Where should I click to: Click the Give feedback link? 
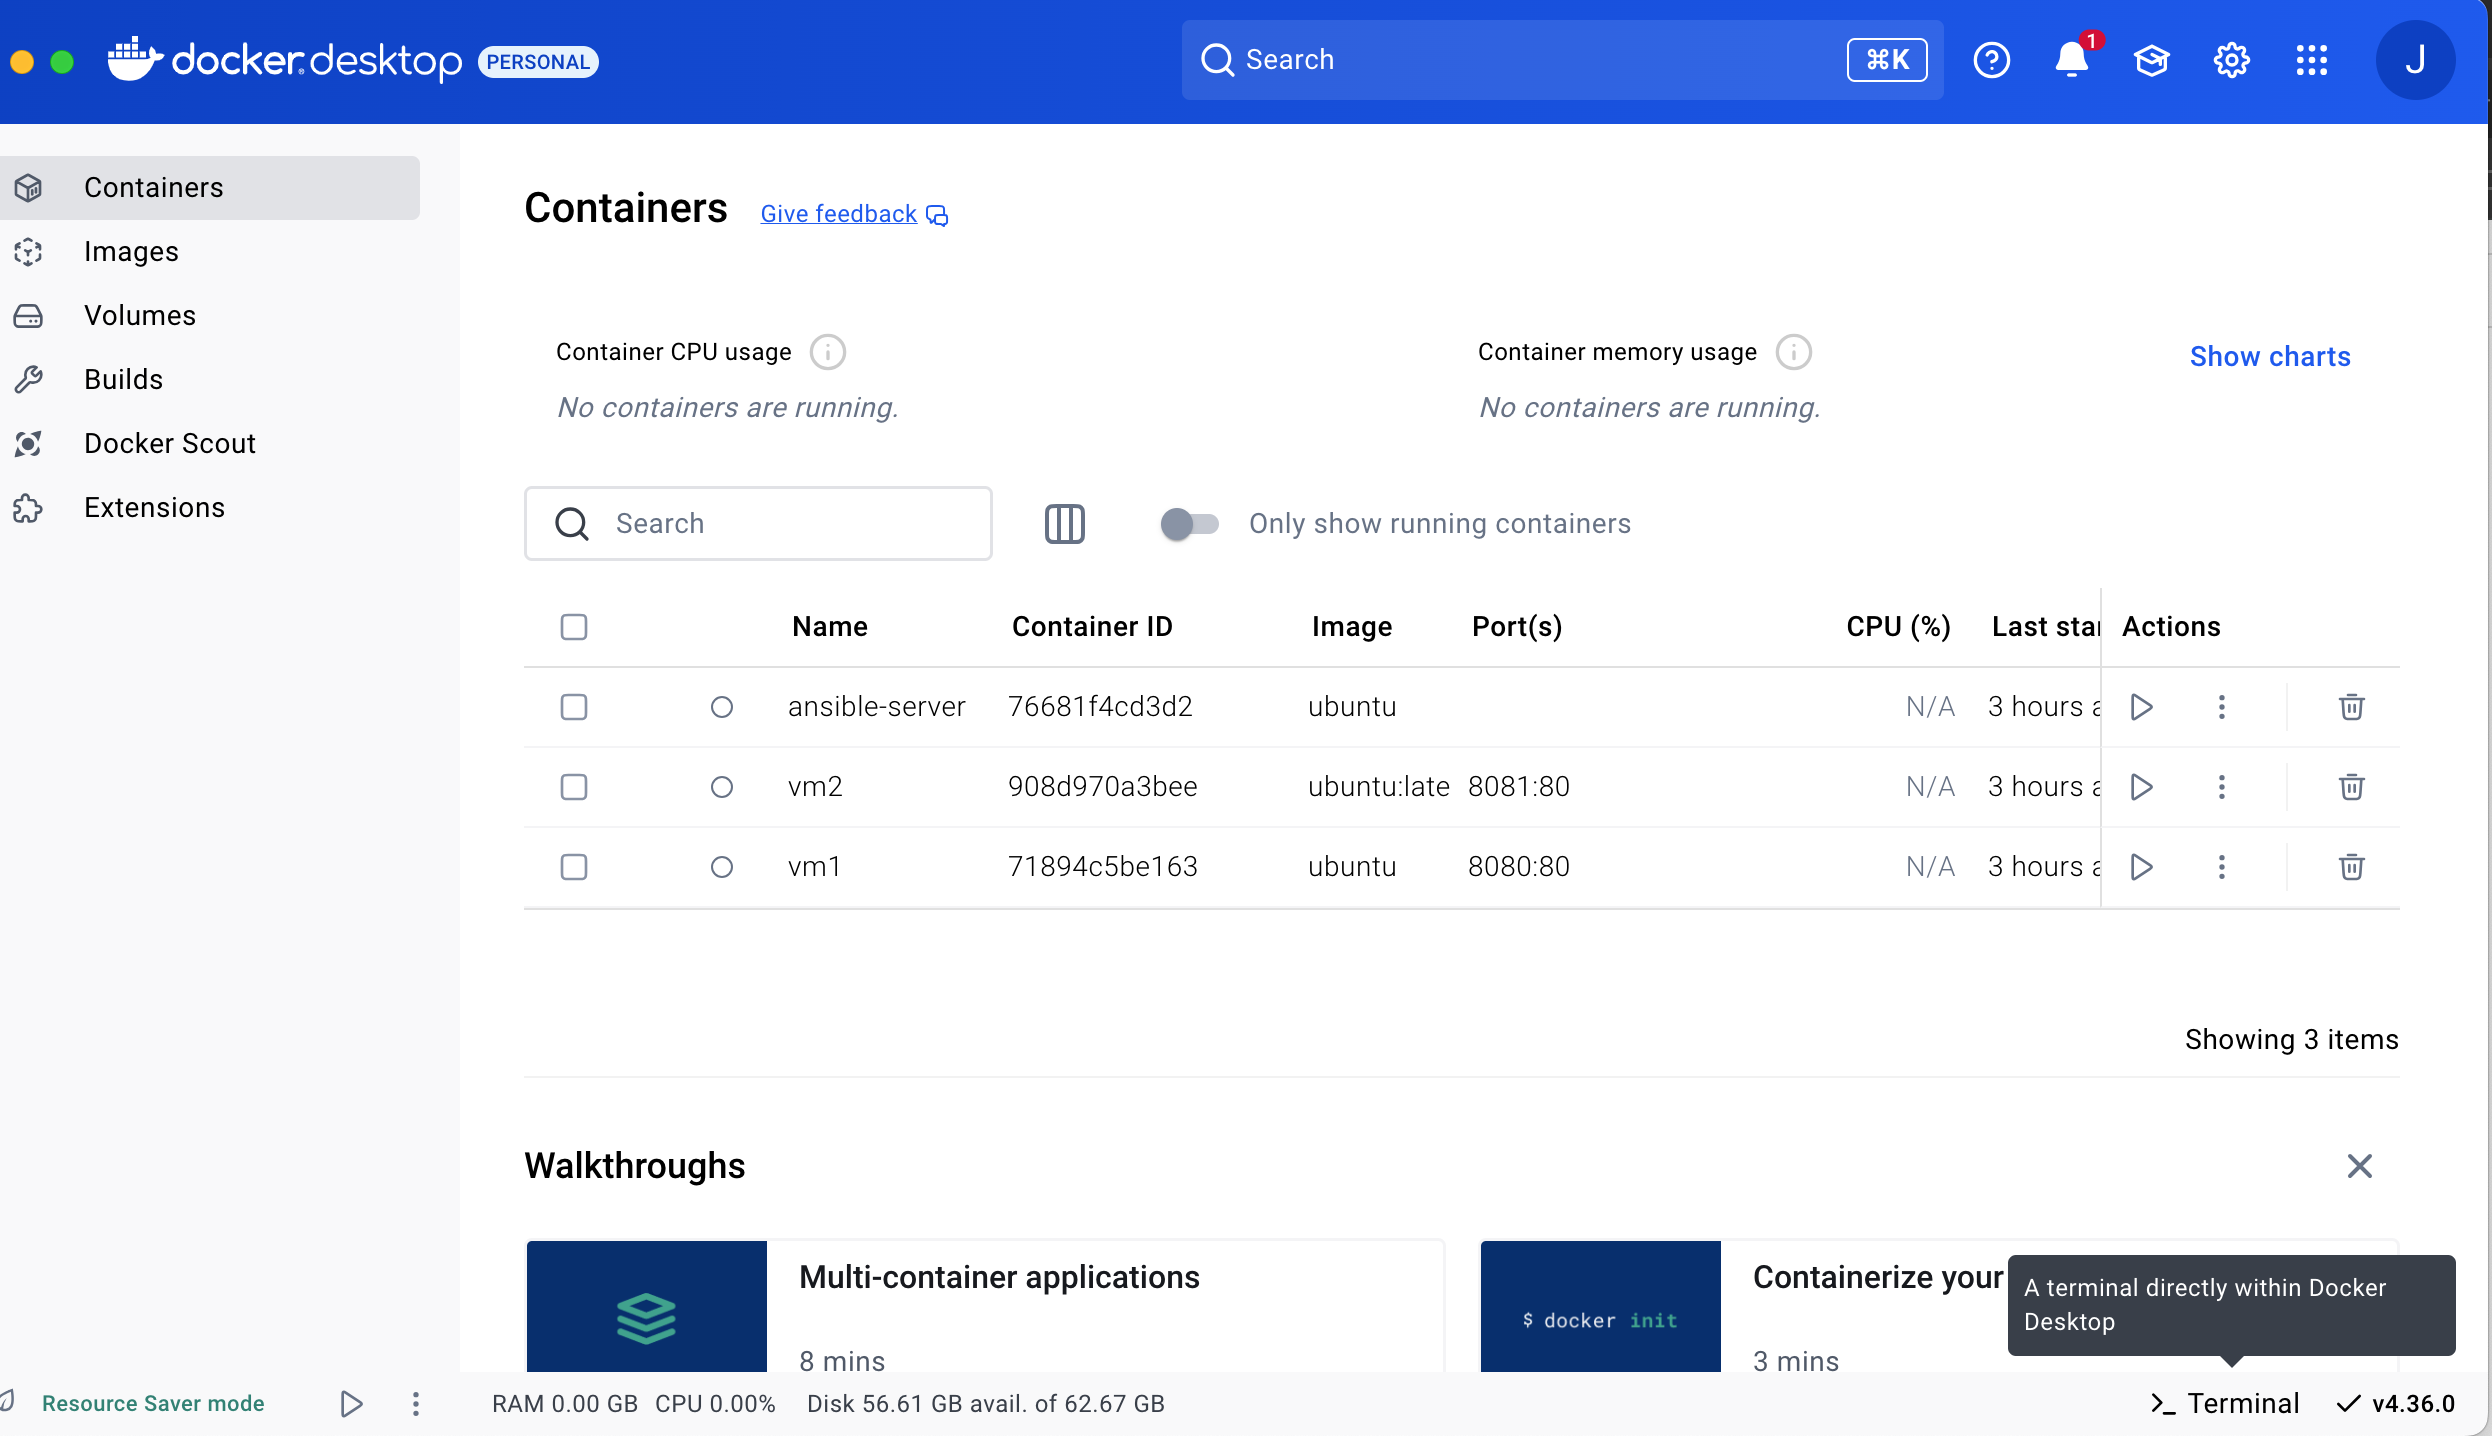(839, 214)
